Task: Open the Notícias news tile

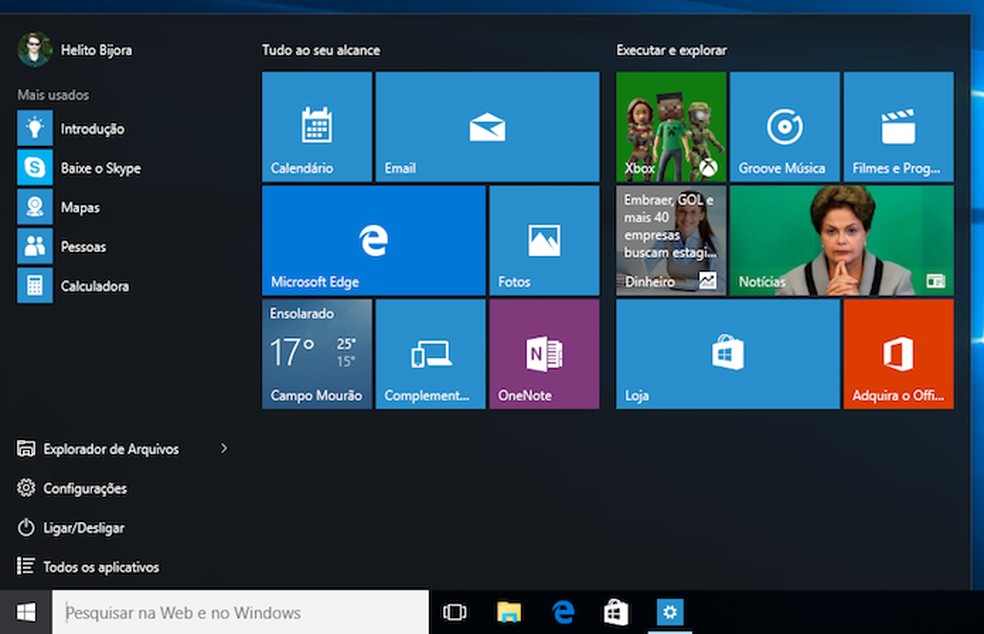Action: 841,240
